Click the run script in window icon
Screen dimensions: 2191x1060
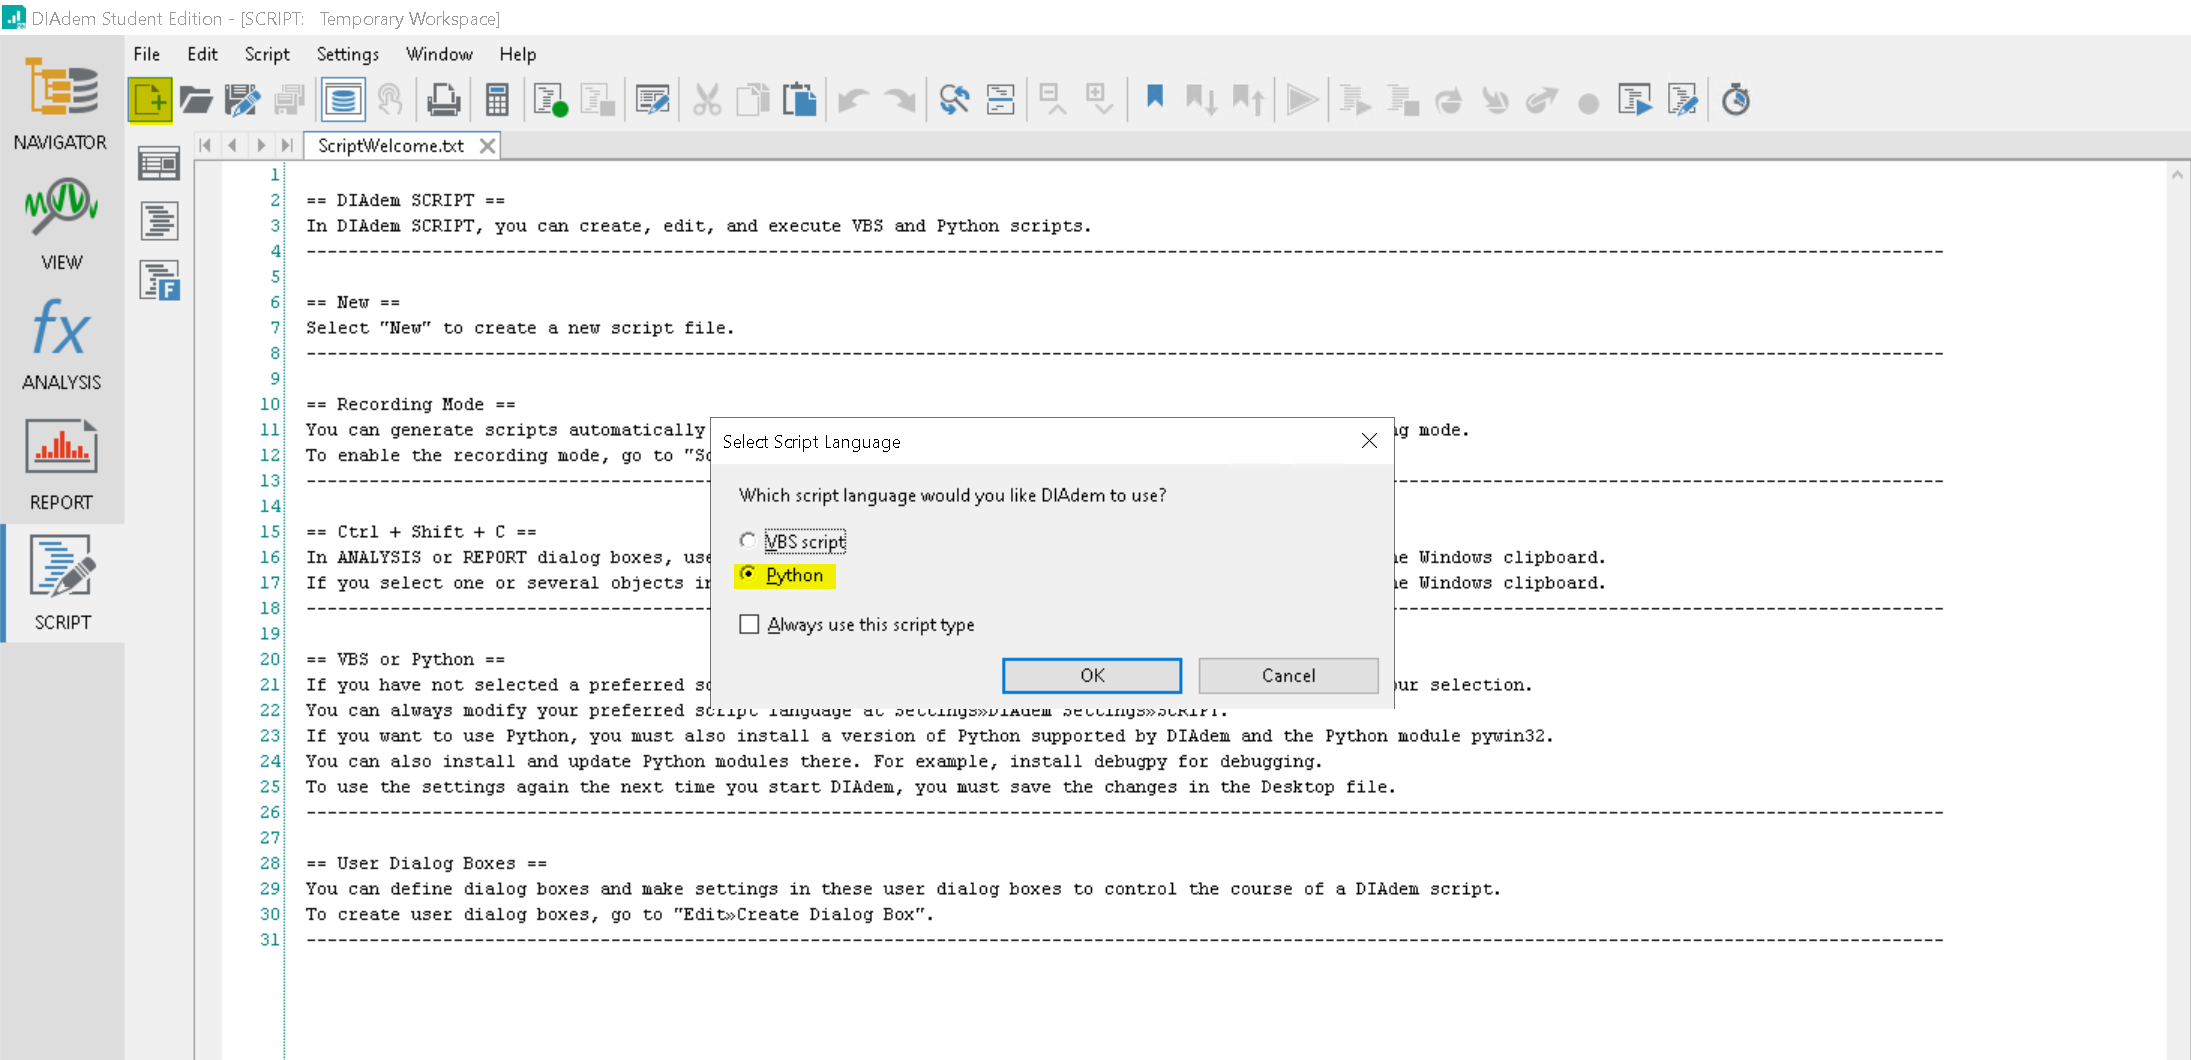point(1635,100)
